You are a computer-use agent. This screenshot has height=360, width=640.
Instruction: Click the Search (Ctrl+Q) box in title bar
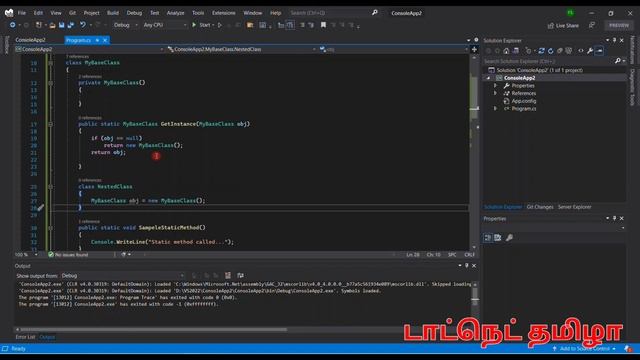333,13
